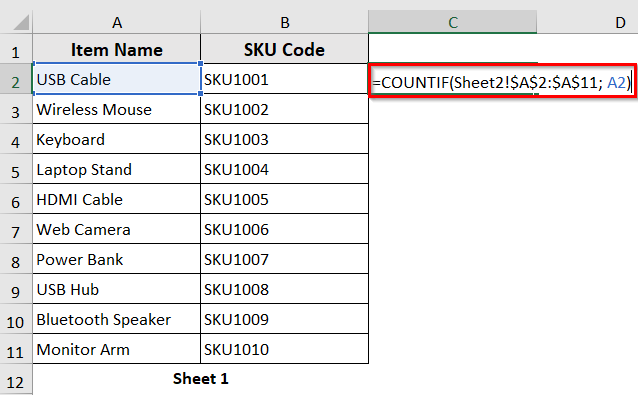Click the Sheet 1 label cell
The image size is (638, 395).
point(201,379)
